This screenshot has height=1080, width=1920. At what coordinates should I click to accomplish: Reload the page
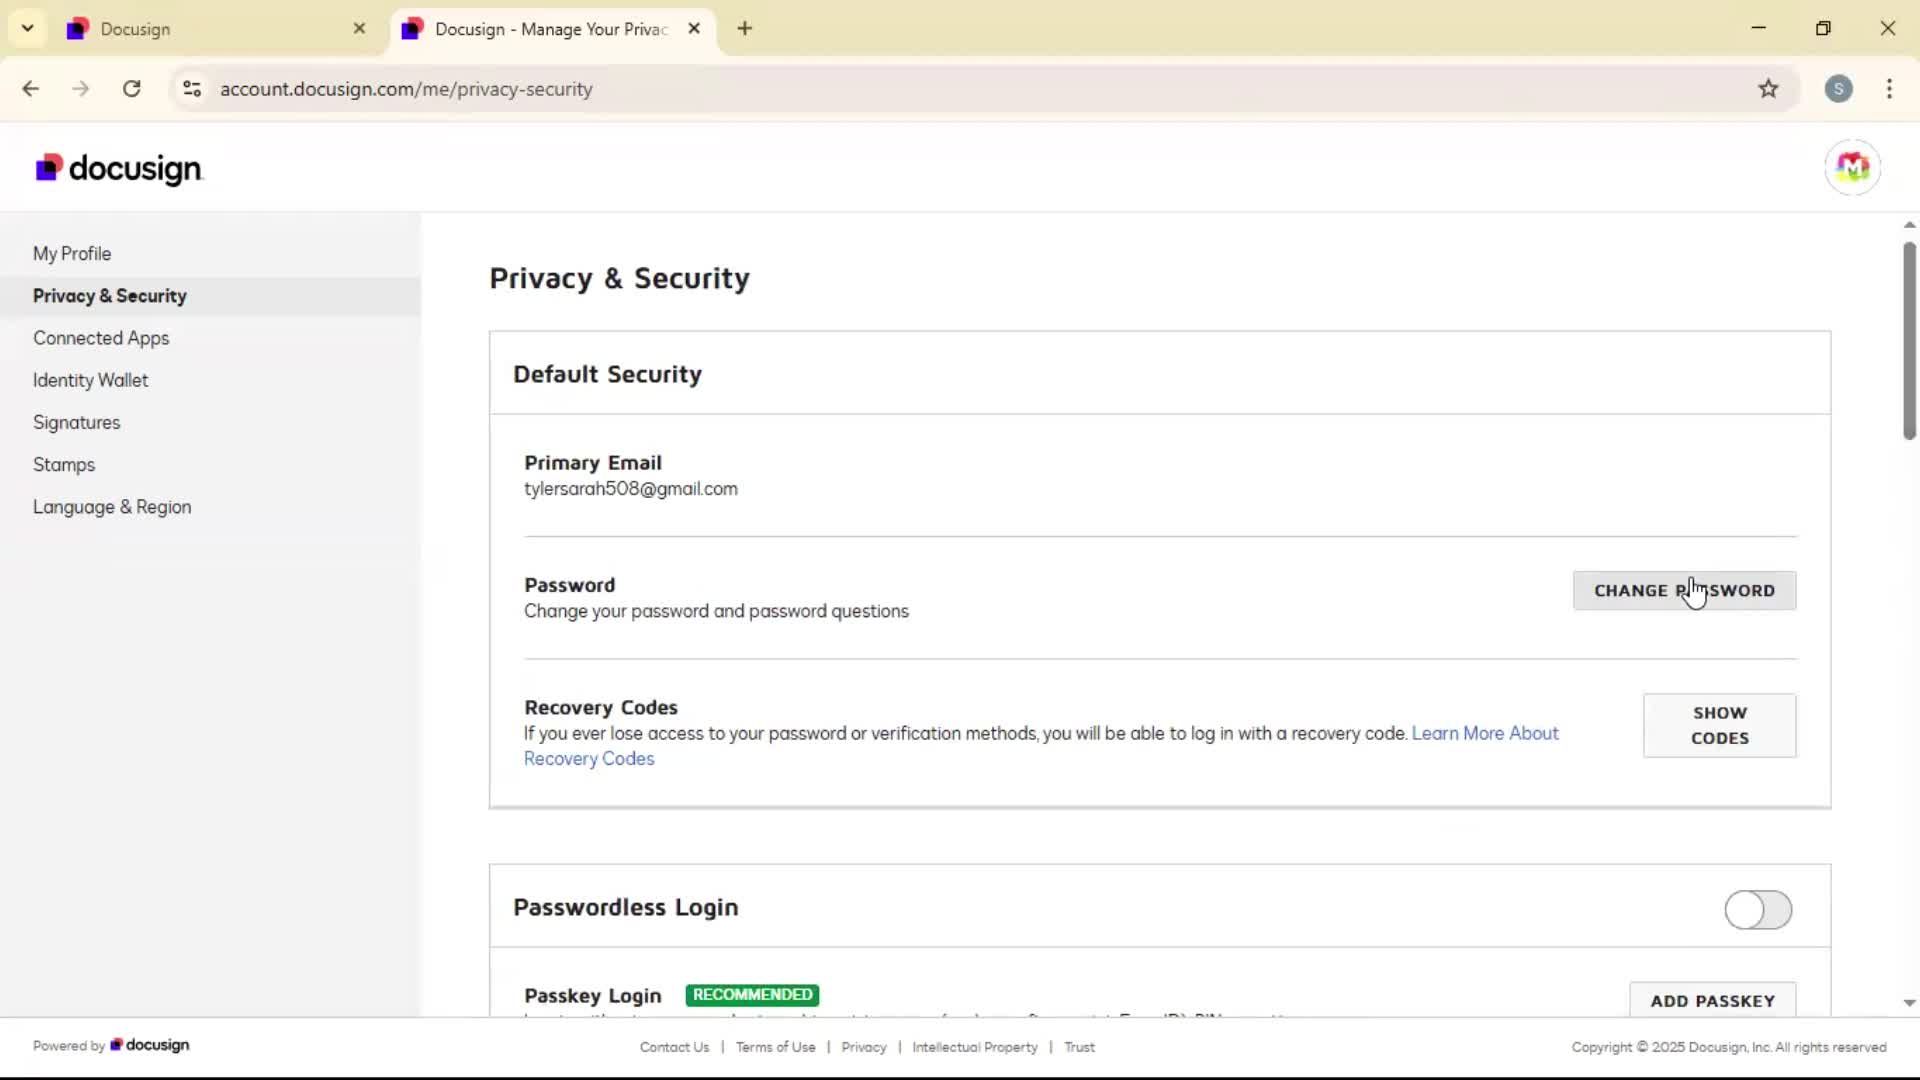tap(132, 89)
